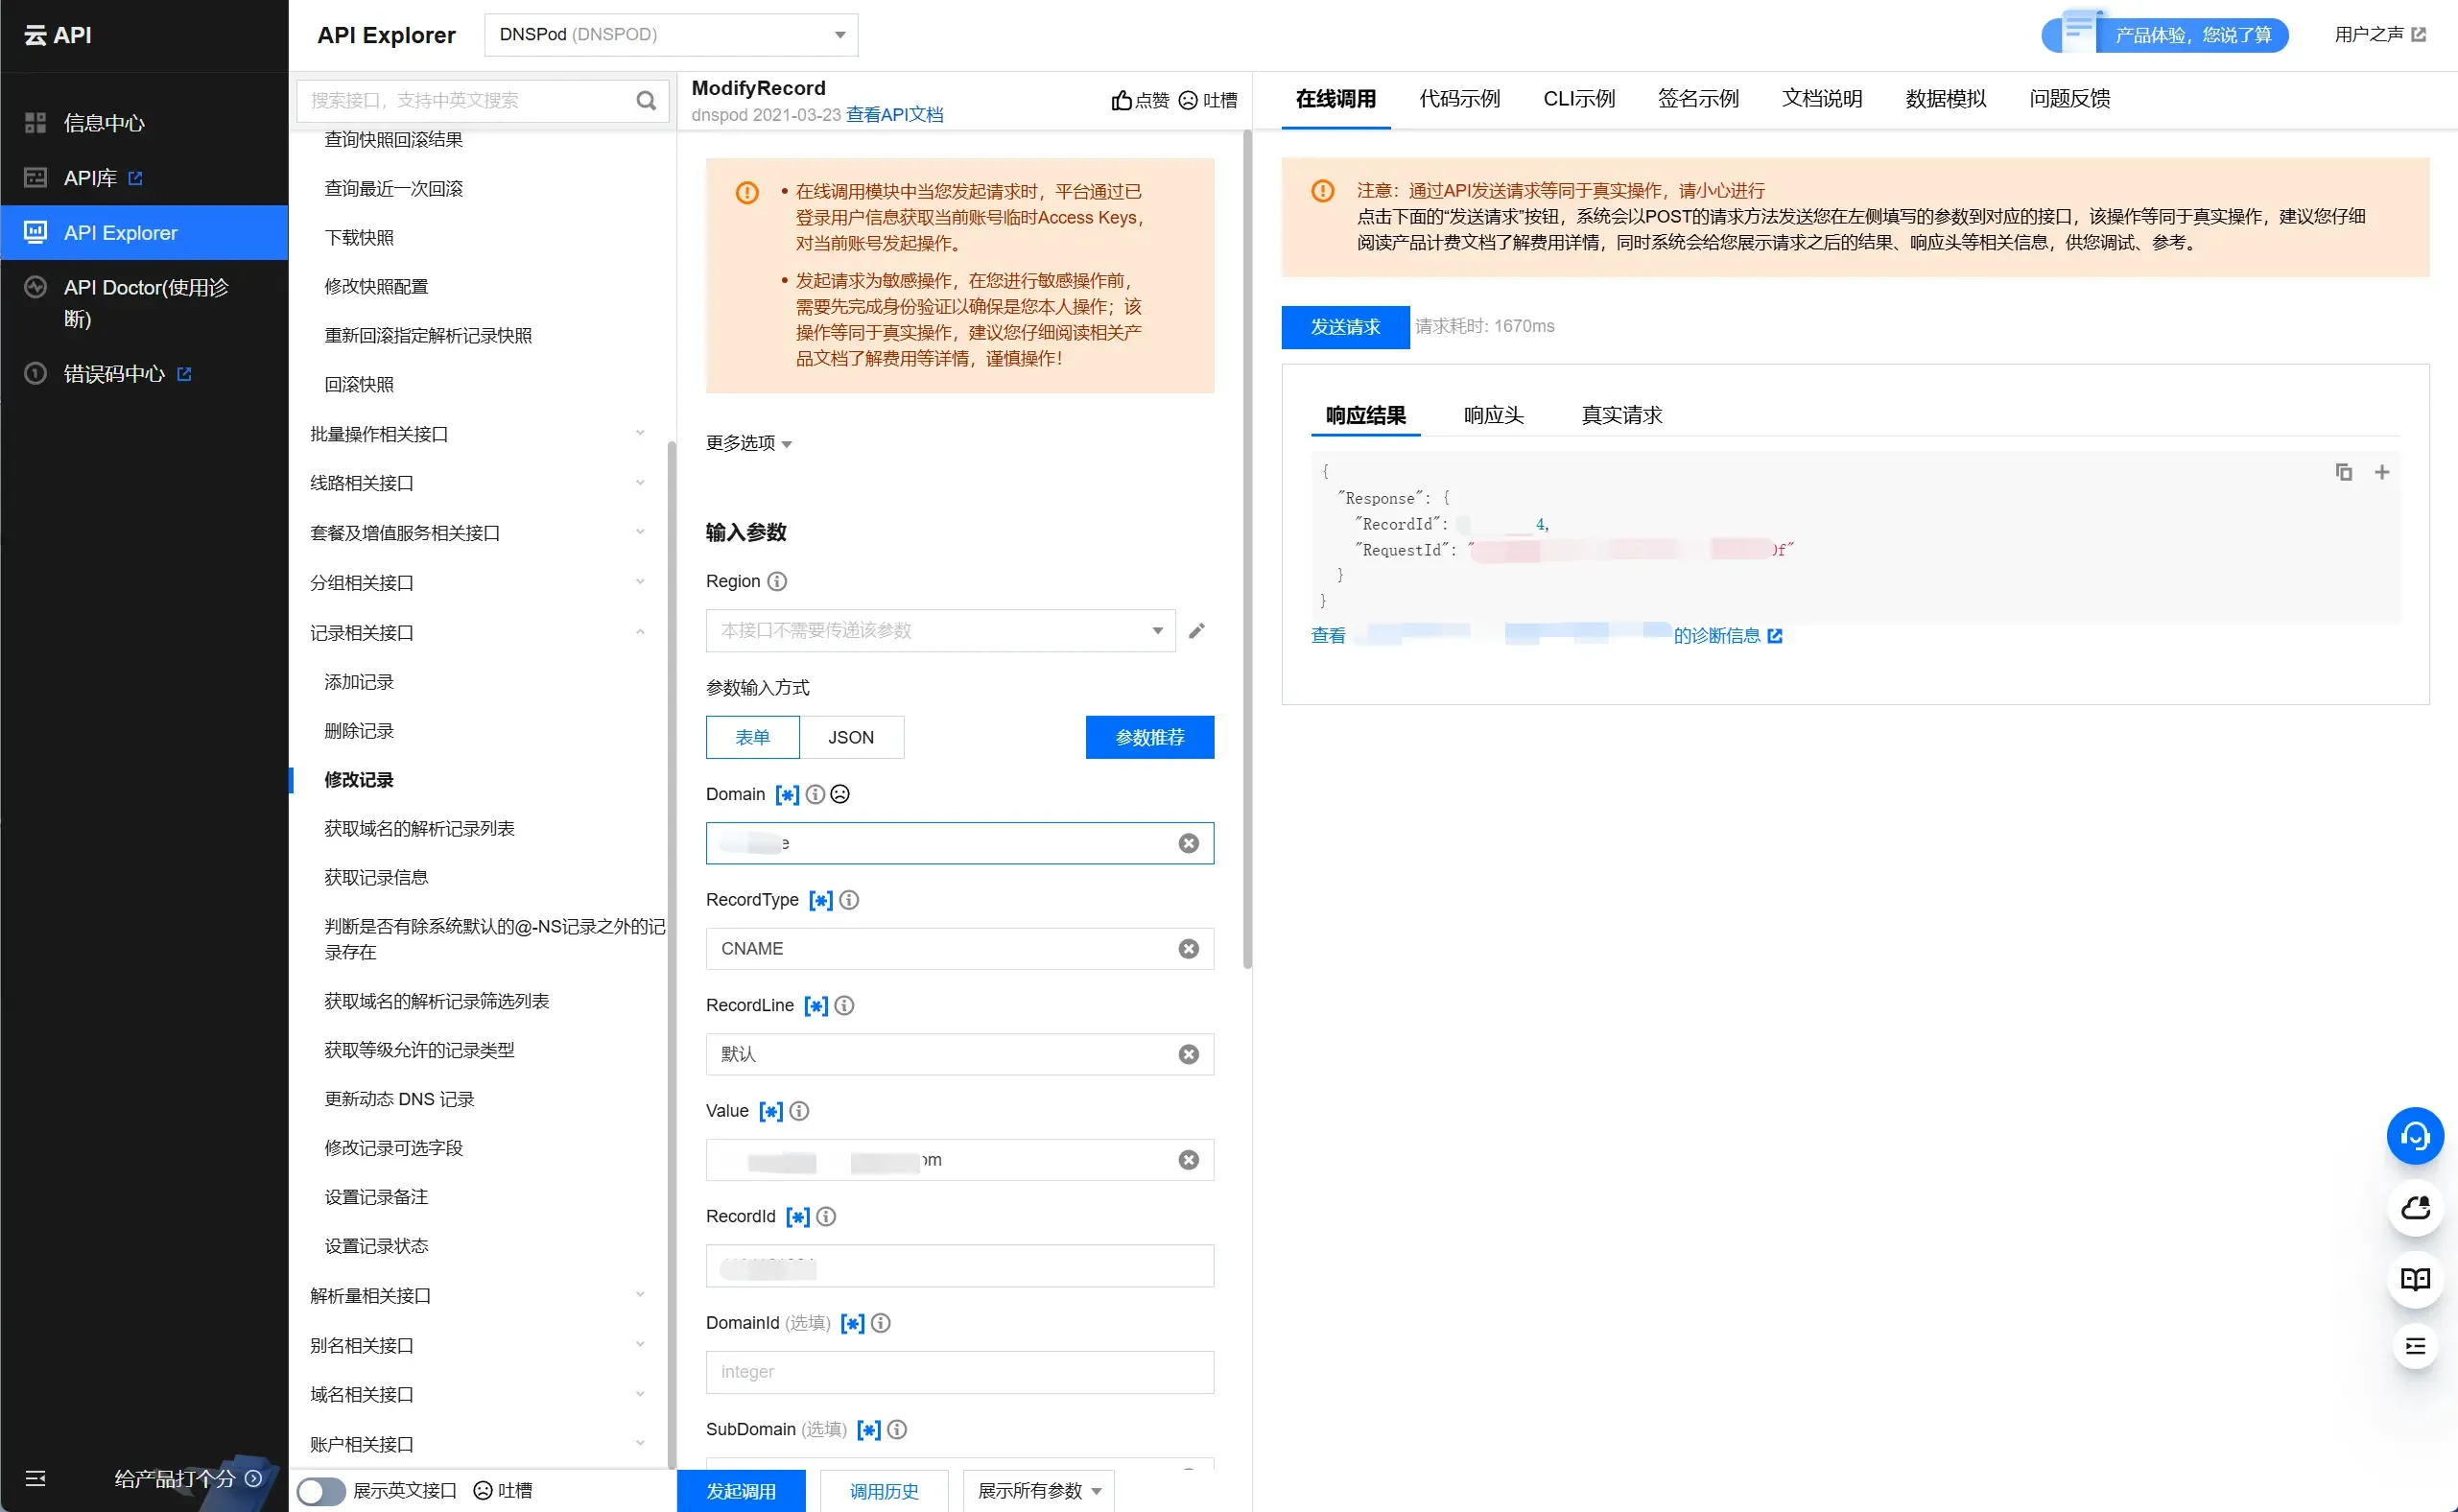Switch to 问题反馈 tab
2458x1512 pixels.
(2069, 99)
